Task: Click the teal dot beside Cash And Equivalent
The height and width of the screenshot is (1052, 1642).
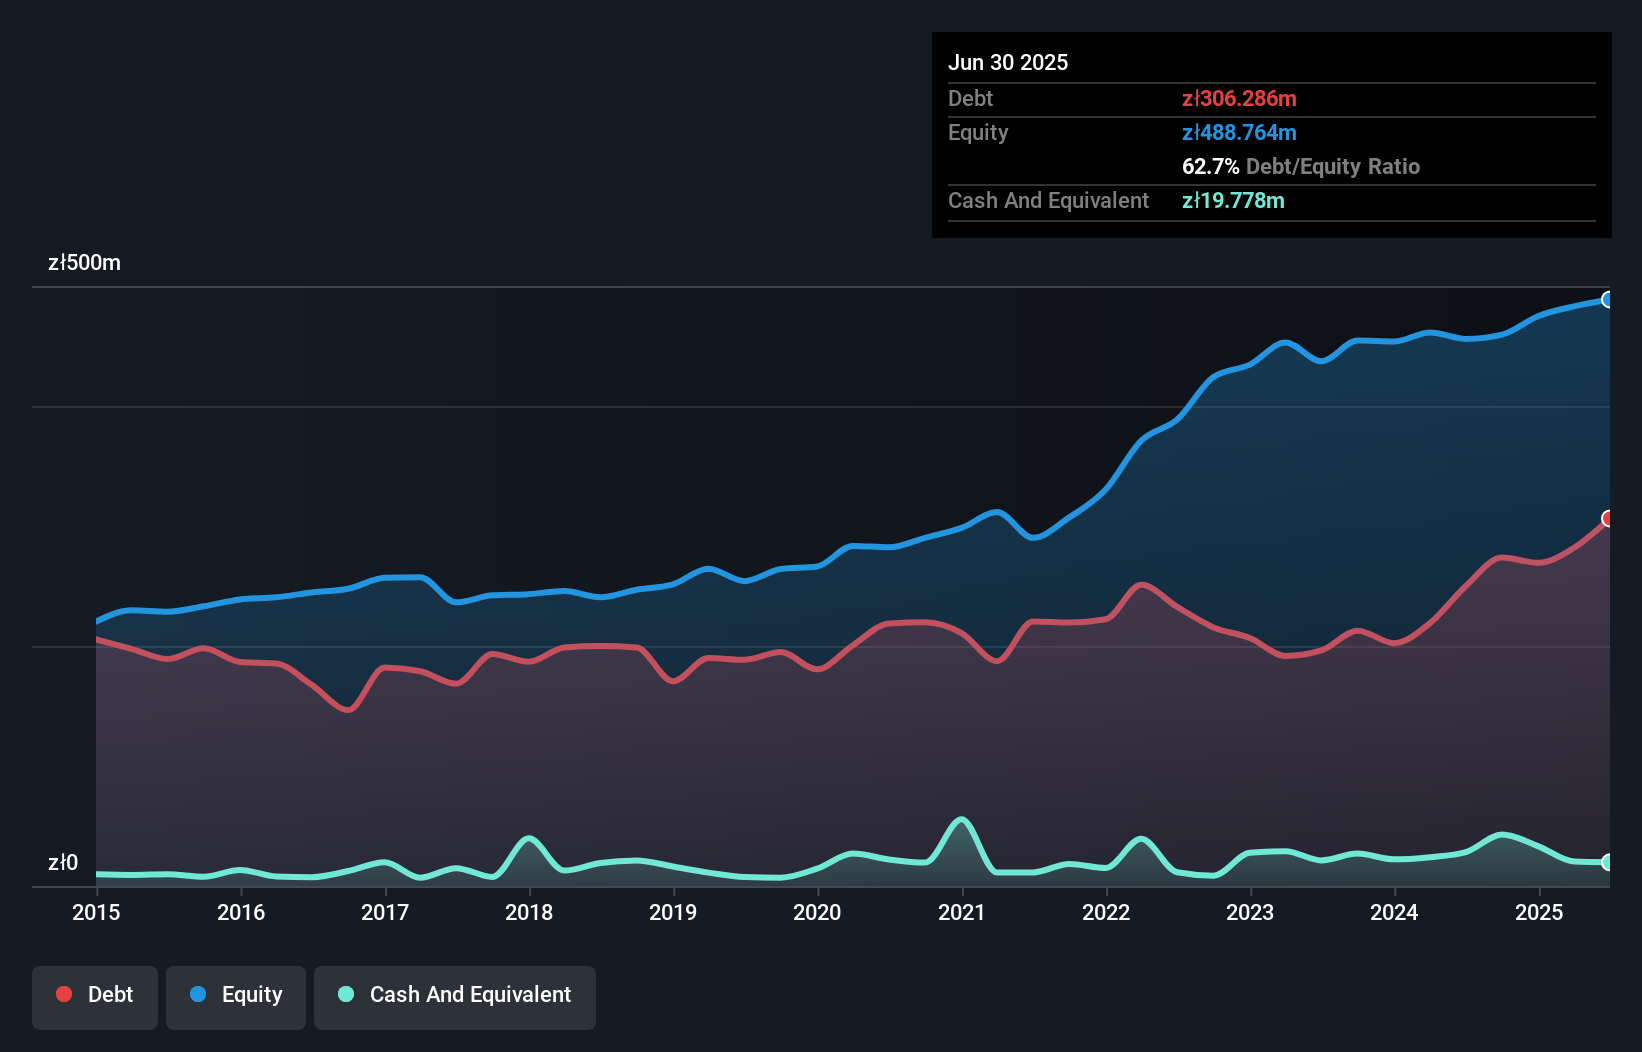Action: [346, 994]
